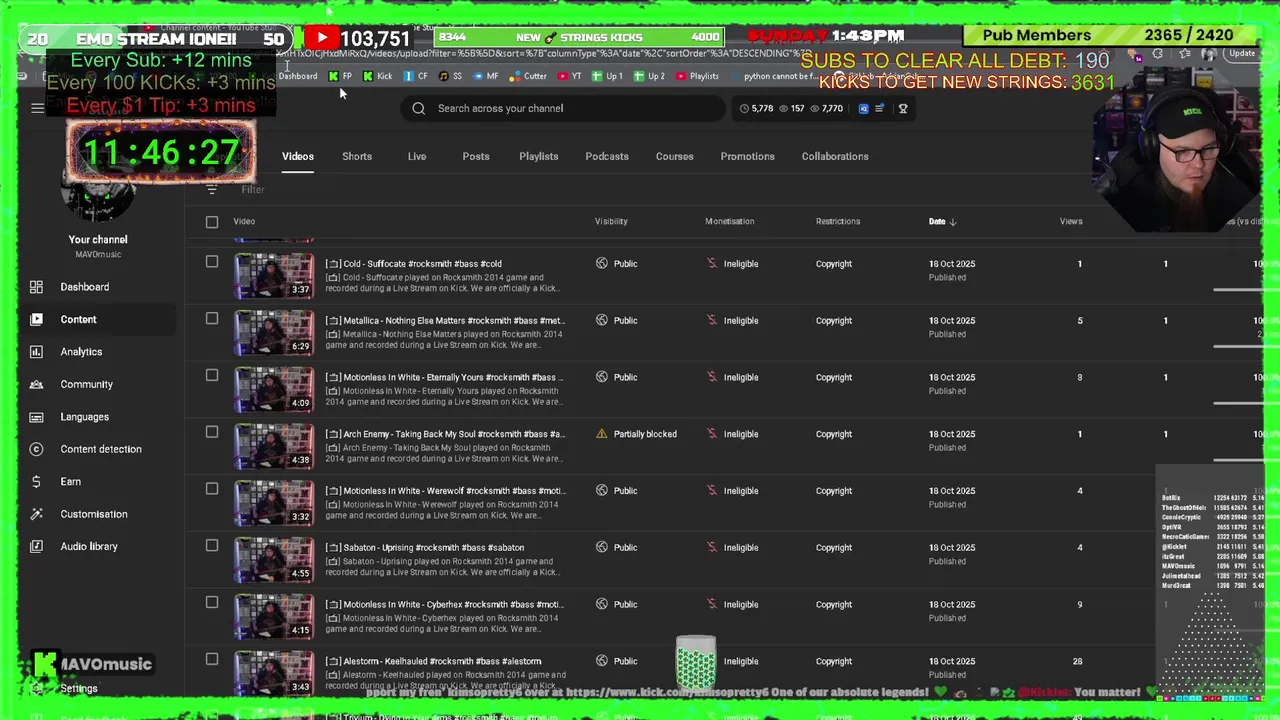
Task: Select the Metallica - Nothing Else Matters checkbox
Action: 212,319
